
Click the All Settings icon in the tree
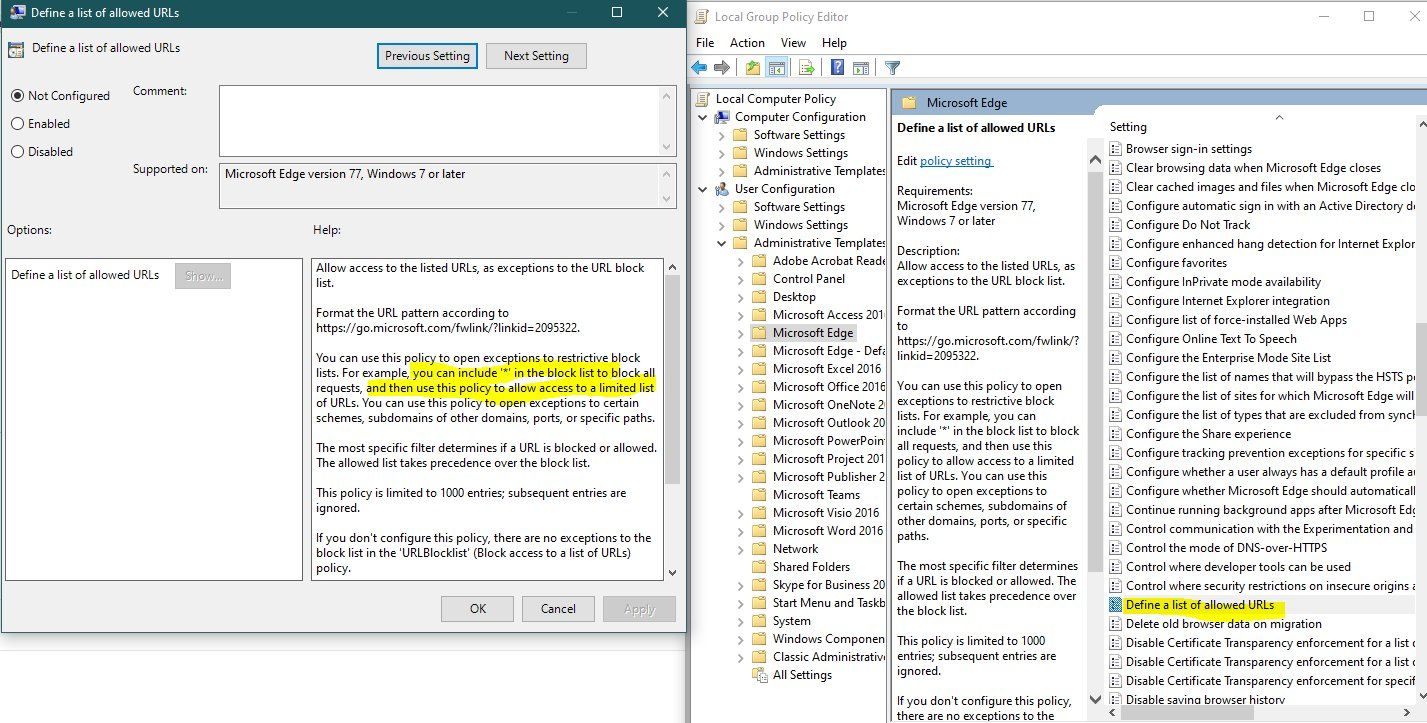pyautogui.click(x=759, y=675)
